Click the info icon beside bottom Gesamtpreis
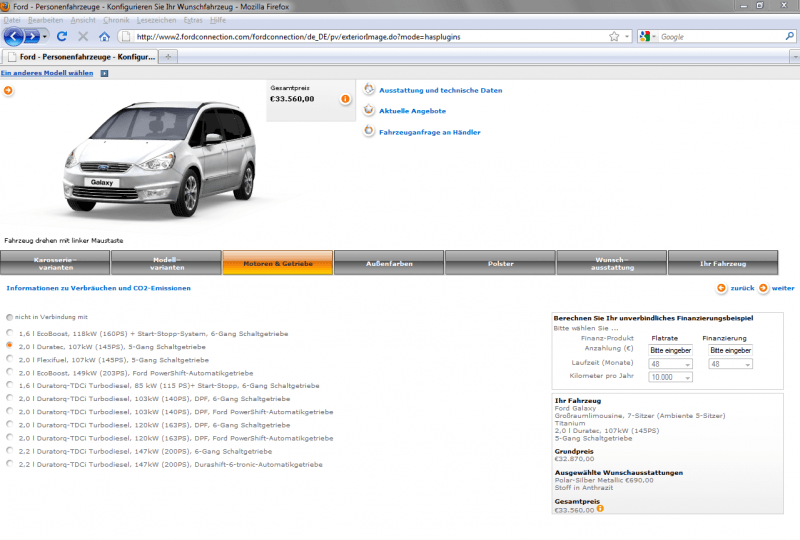 point(601,508)
